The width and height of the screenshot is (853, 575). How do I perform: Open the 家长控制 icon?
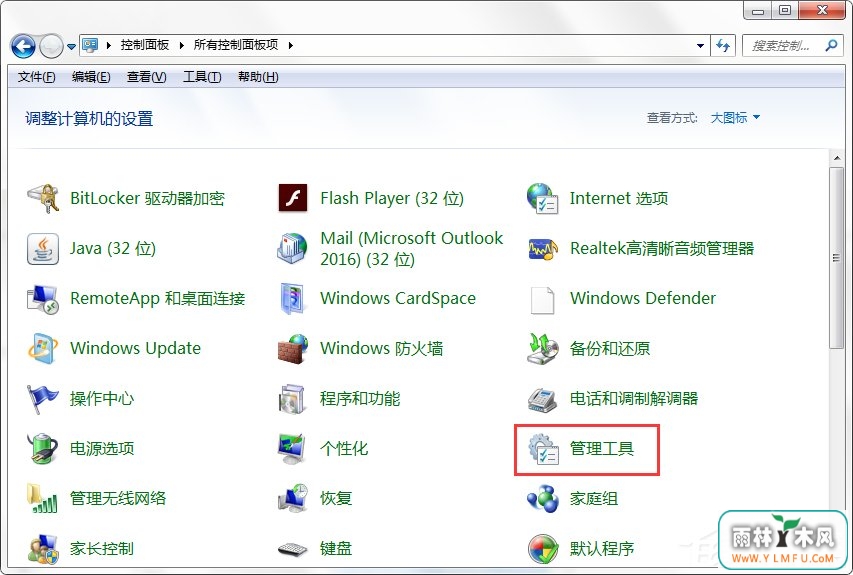point(43,548)
